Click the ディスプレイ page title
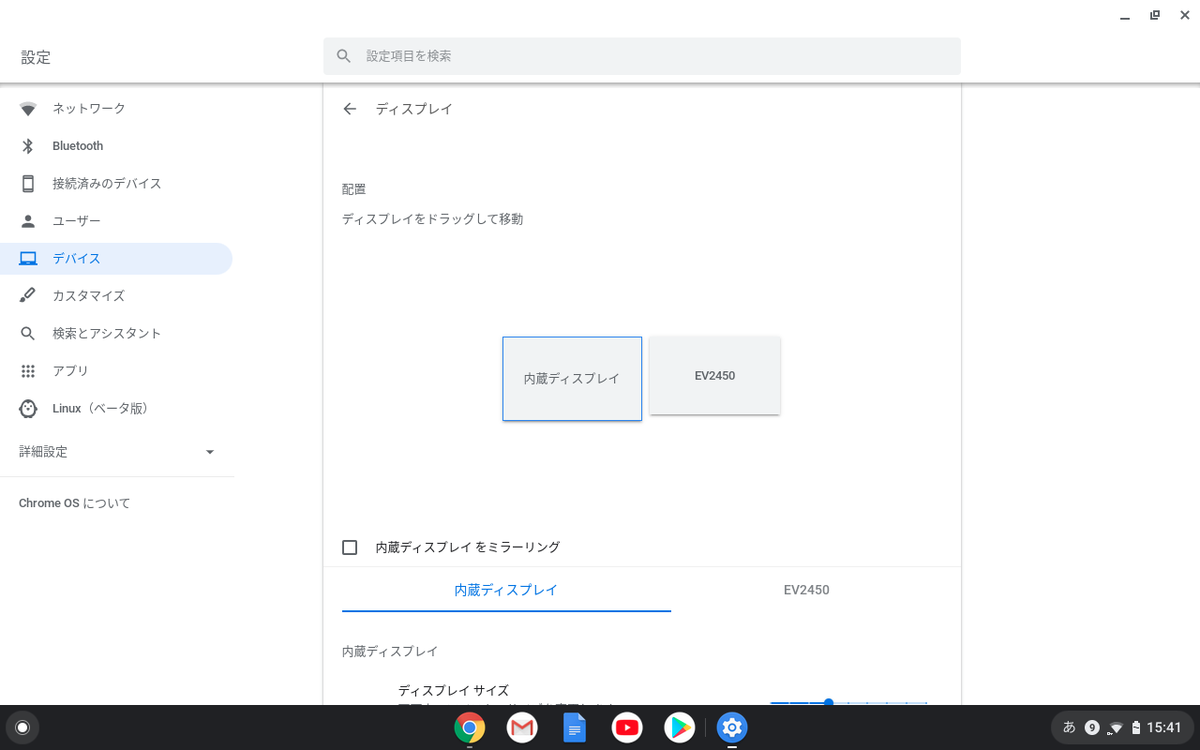1200x750 pixels. click(414, 109)
